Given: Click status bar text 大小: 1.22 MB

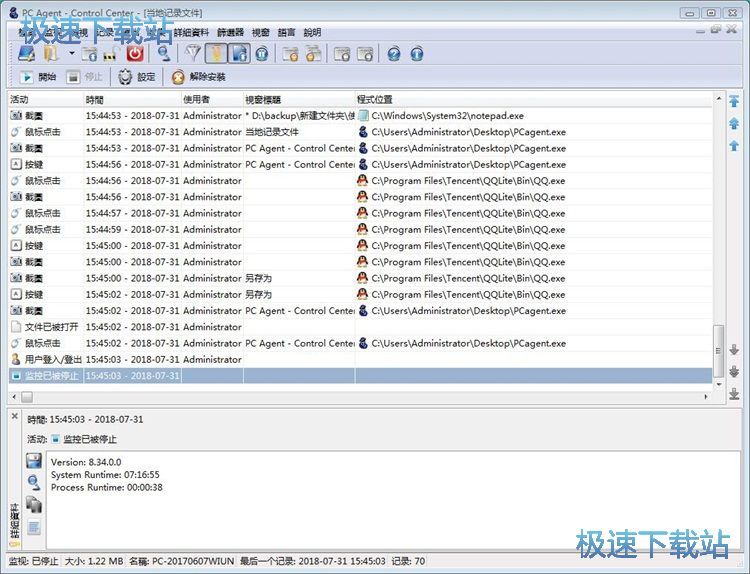Looking at the screenshot, I should click(94, 561).
